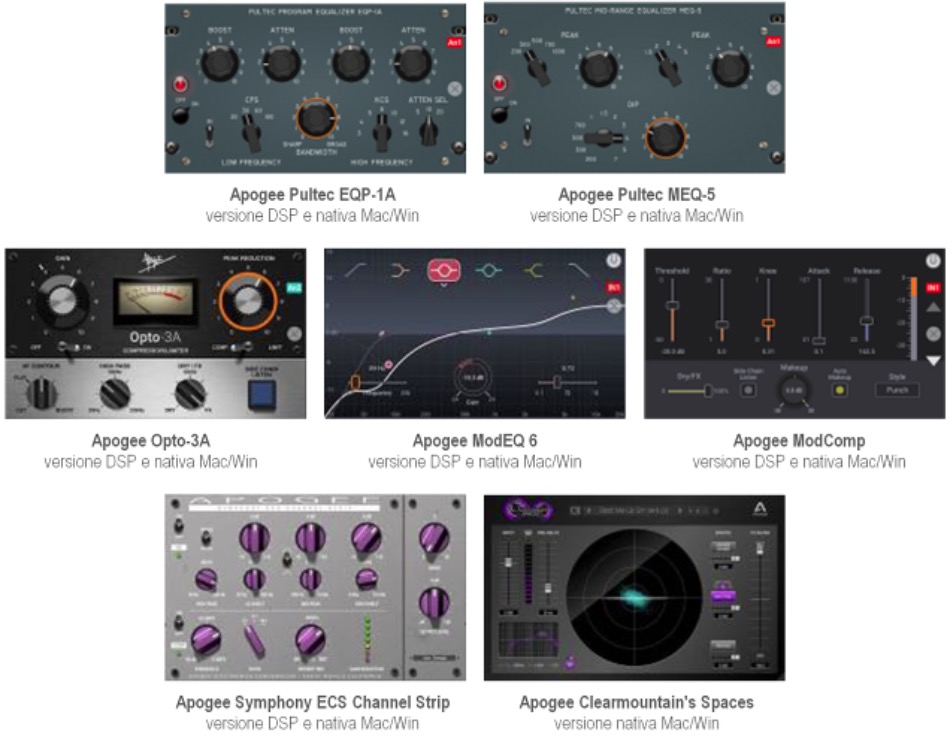950x750 pixels.
Task: Click the Apogee Pultec EQP-1A title
Action: pos(313,195)
